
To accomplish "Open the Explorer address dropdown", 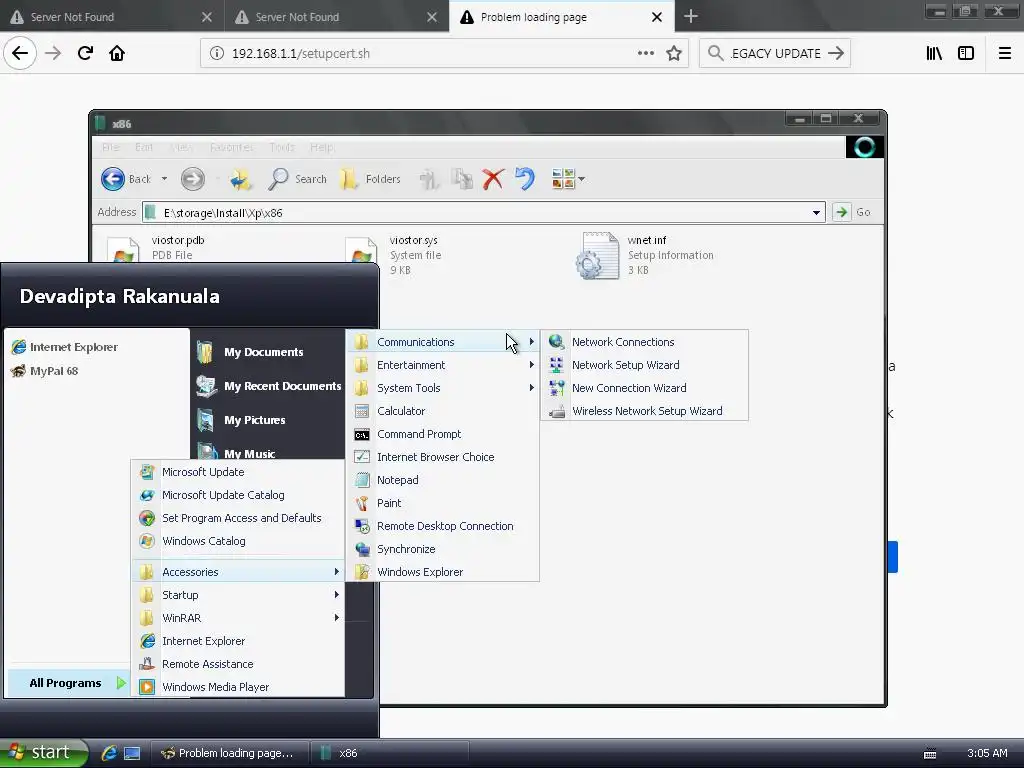I will [816, 212].
